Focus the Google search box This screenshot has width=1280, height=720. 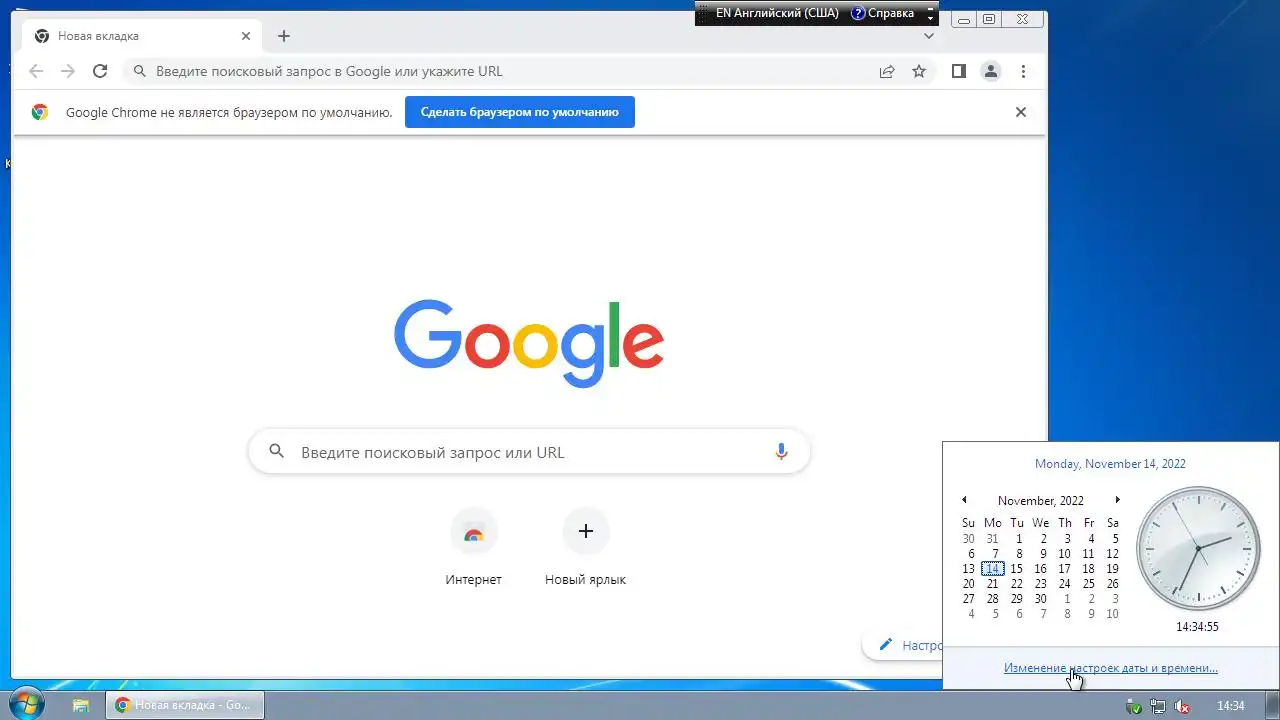coord(529,452)
